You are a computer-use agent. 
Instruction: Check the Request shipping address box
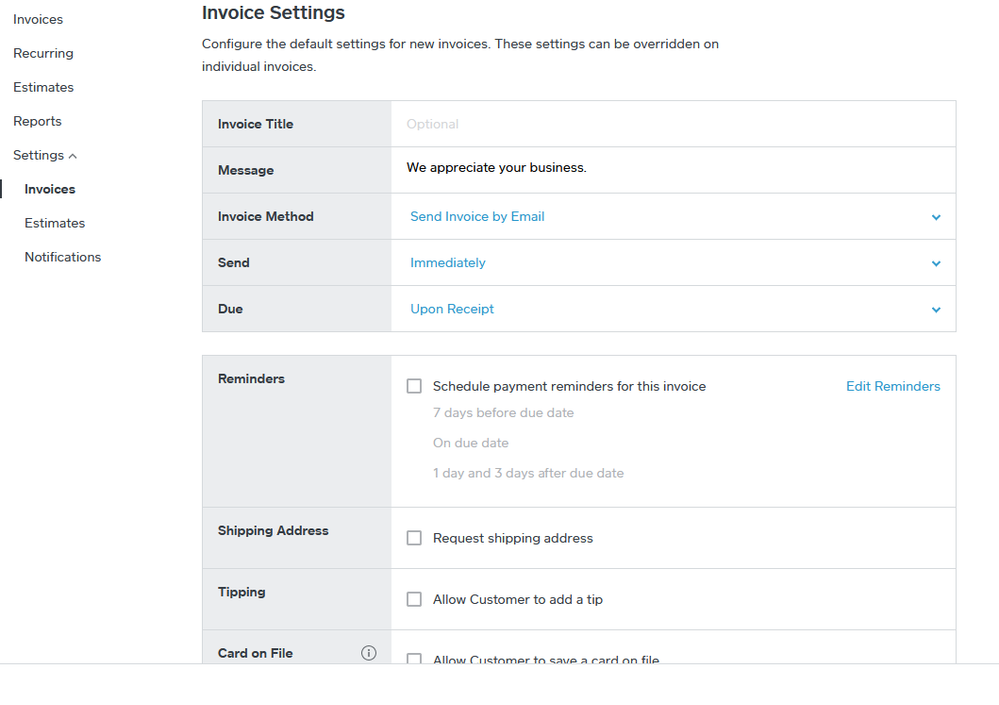pos(414,538)
